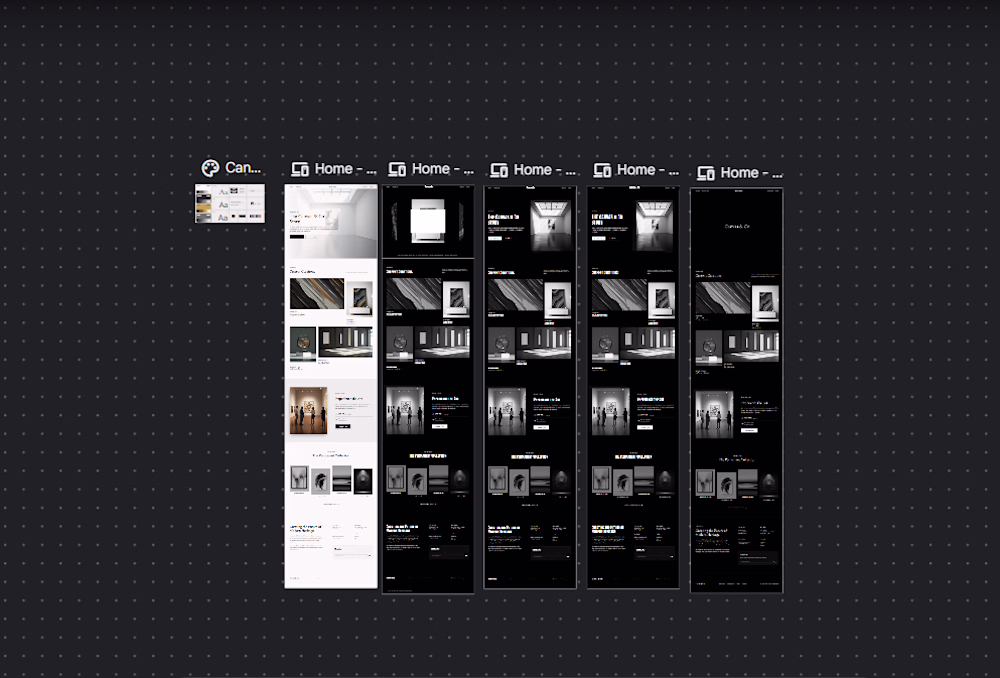The height and width of the screenshot is (678, 1000).
Task: Select the dark Home frame with white square hero
Action: tap(428, 389)
